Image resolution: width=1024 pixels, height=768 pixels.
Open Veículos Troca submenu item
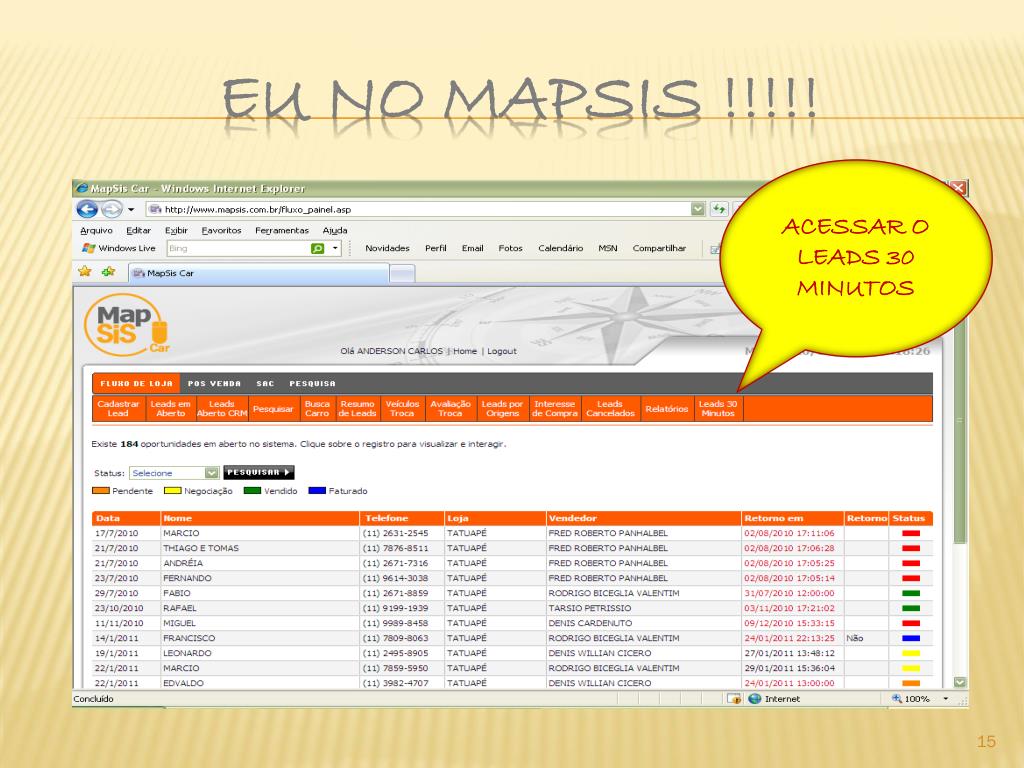tap(402, 409)
